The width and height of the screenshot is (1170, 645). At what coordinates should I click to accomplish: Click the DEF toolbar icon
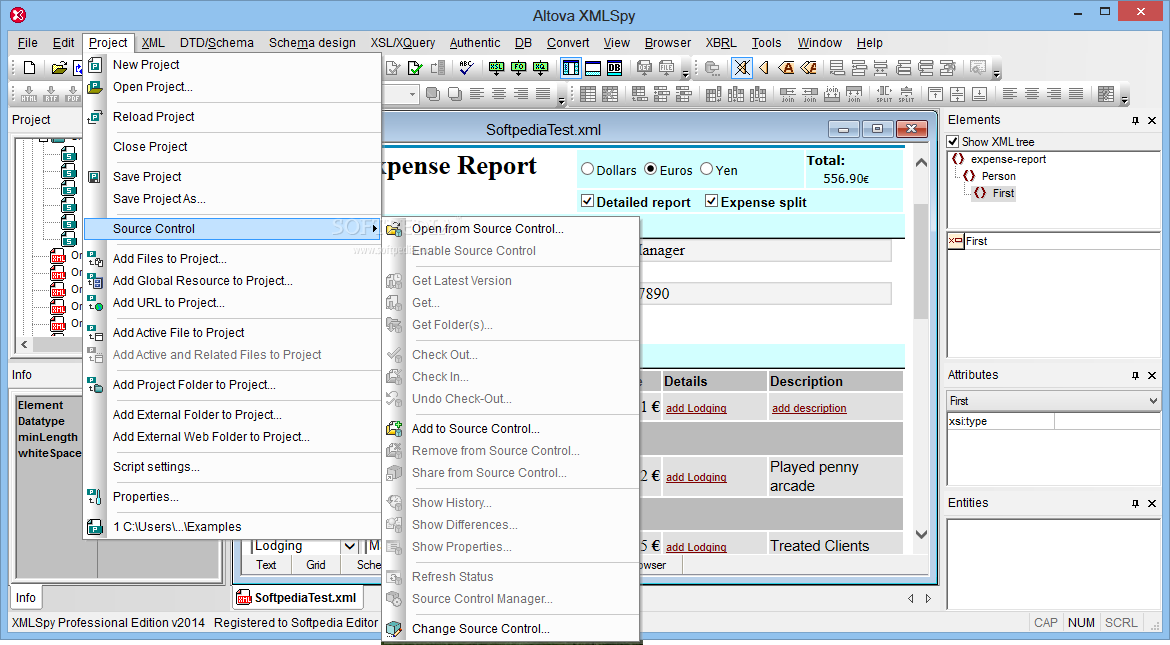point(644,68)
